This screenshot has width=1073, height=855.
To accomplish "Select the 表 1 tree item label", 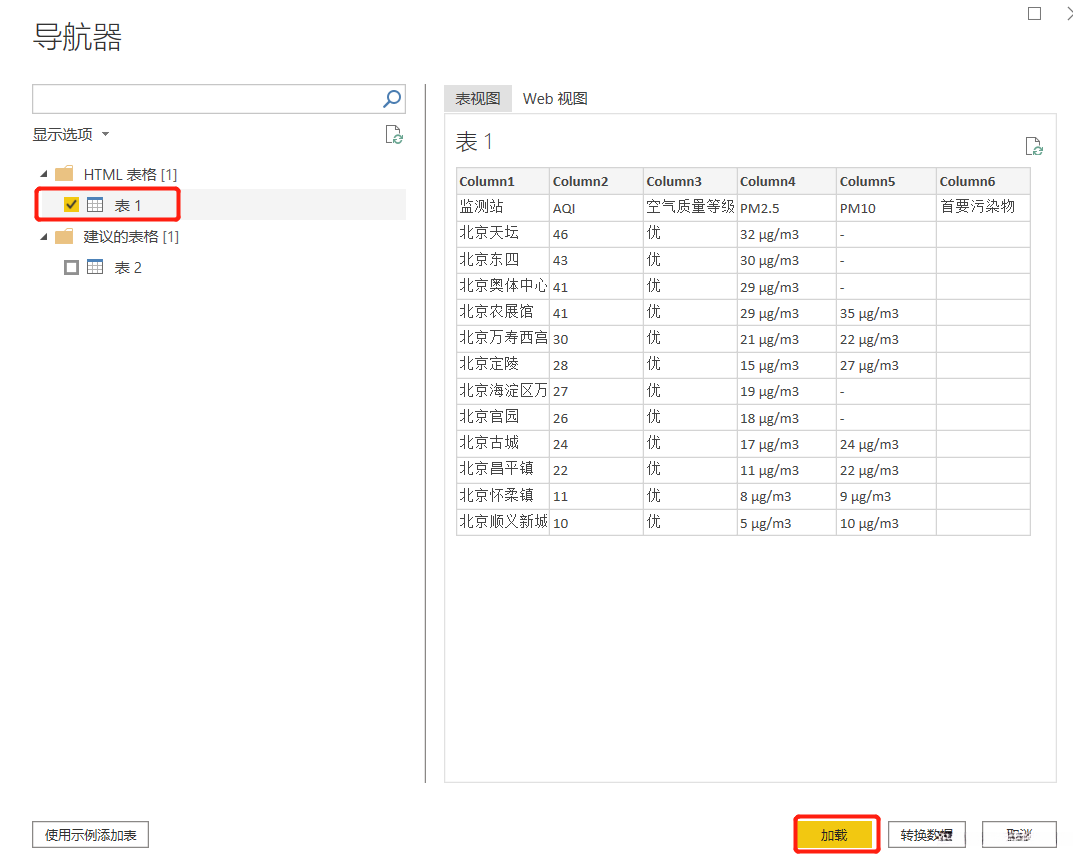I will pos(128,205).
